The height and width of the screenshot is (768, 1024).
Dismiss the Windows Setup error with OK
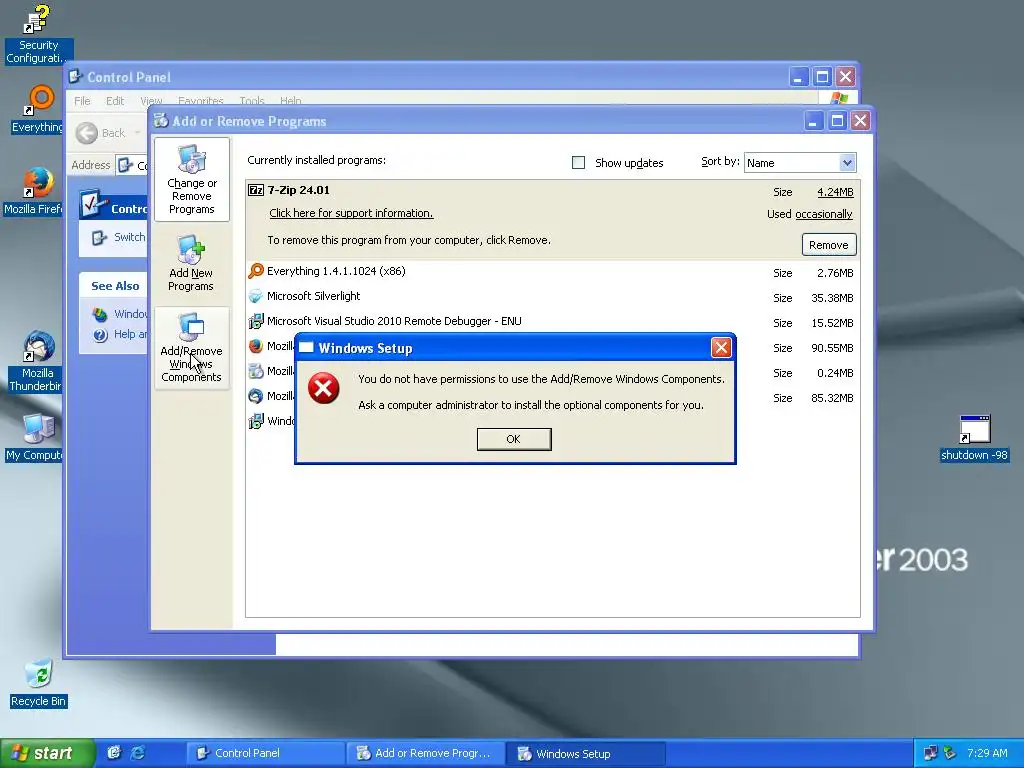514,439
